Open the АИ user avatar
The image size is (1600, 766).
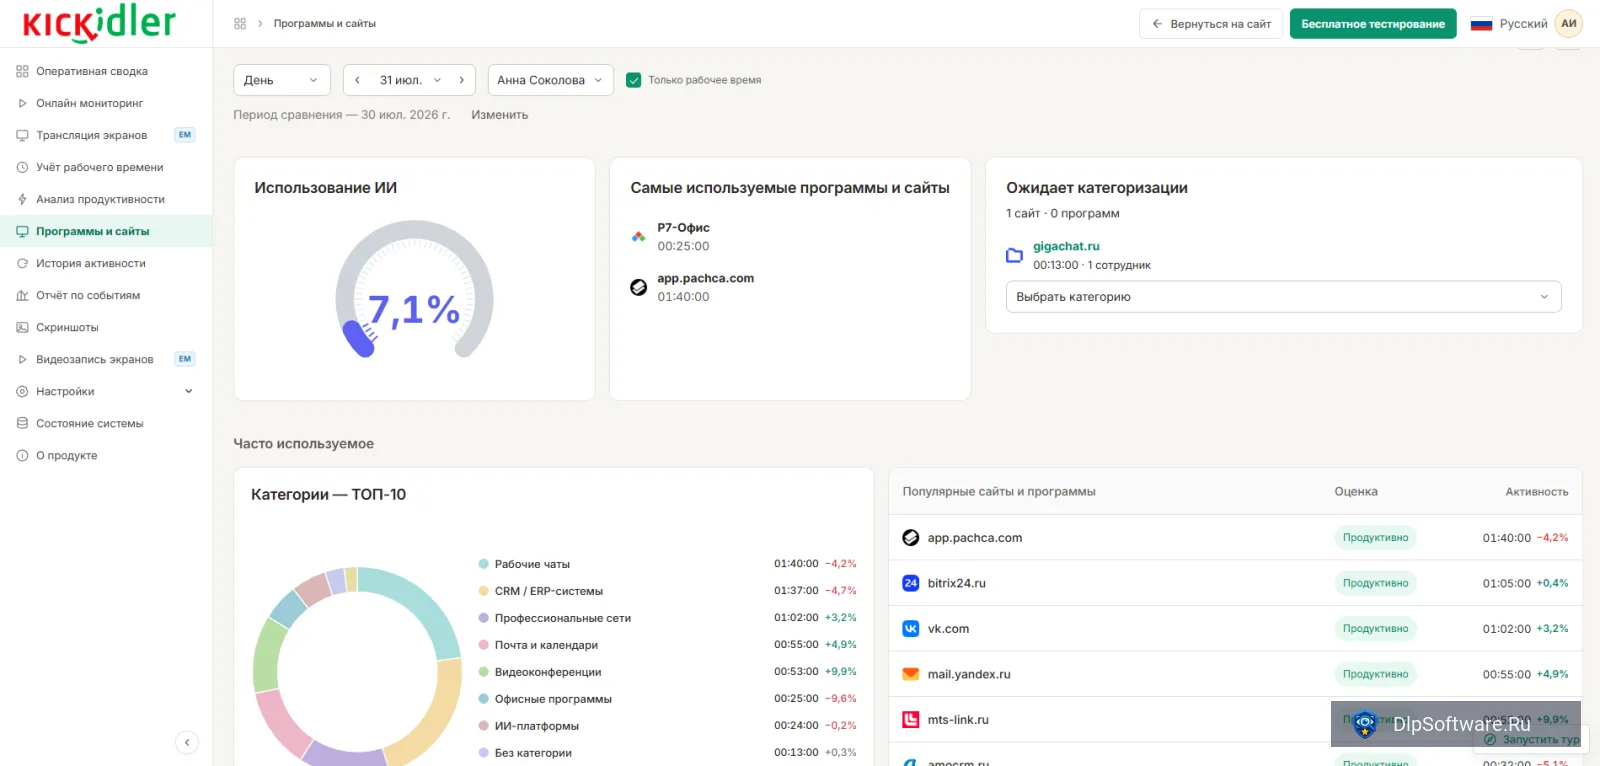point(1568,24)
